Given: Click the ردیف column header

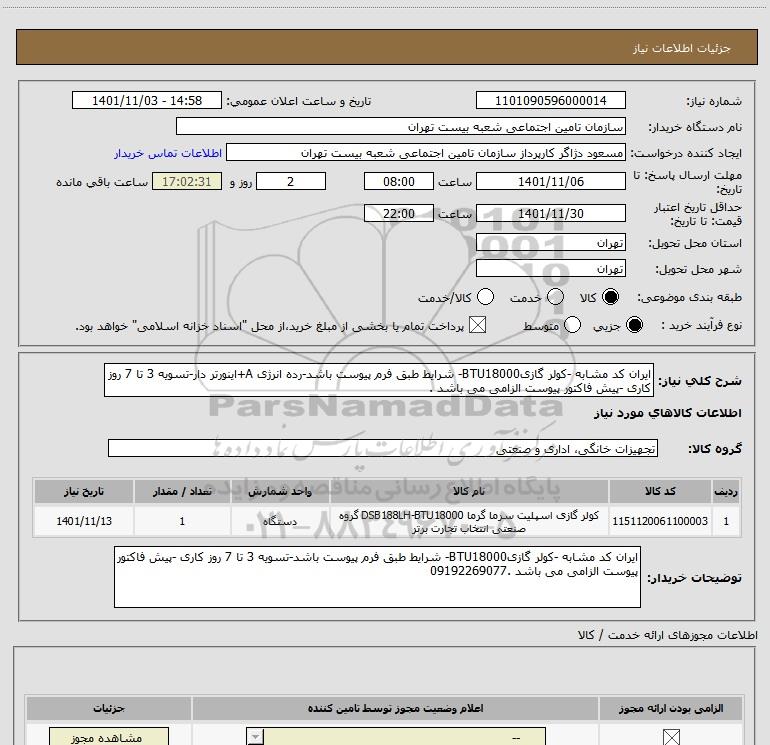Looking at the screenshot, I should 726,491.
